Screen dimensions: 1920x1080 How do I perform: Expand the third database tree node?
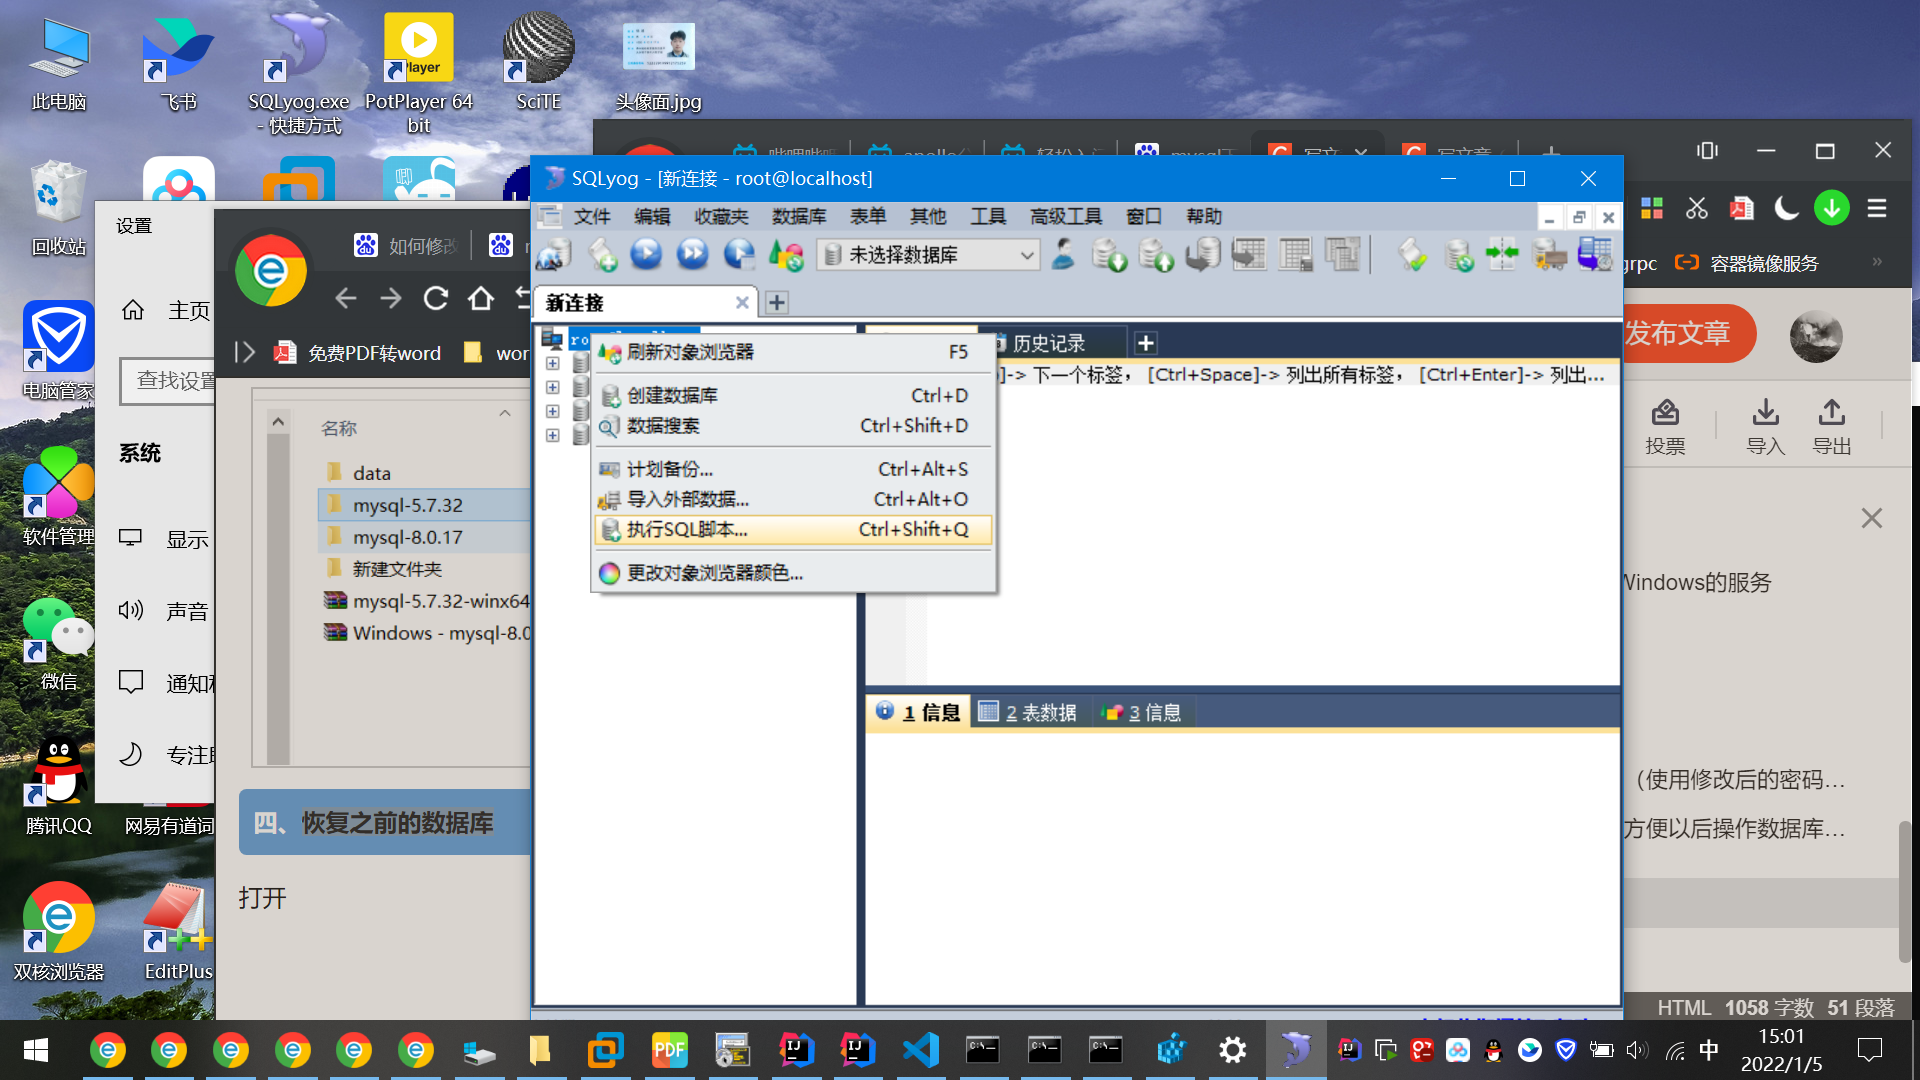pos(552,411)
